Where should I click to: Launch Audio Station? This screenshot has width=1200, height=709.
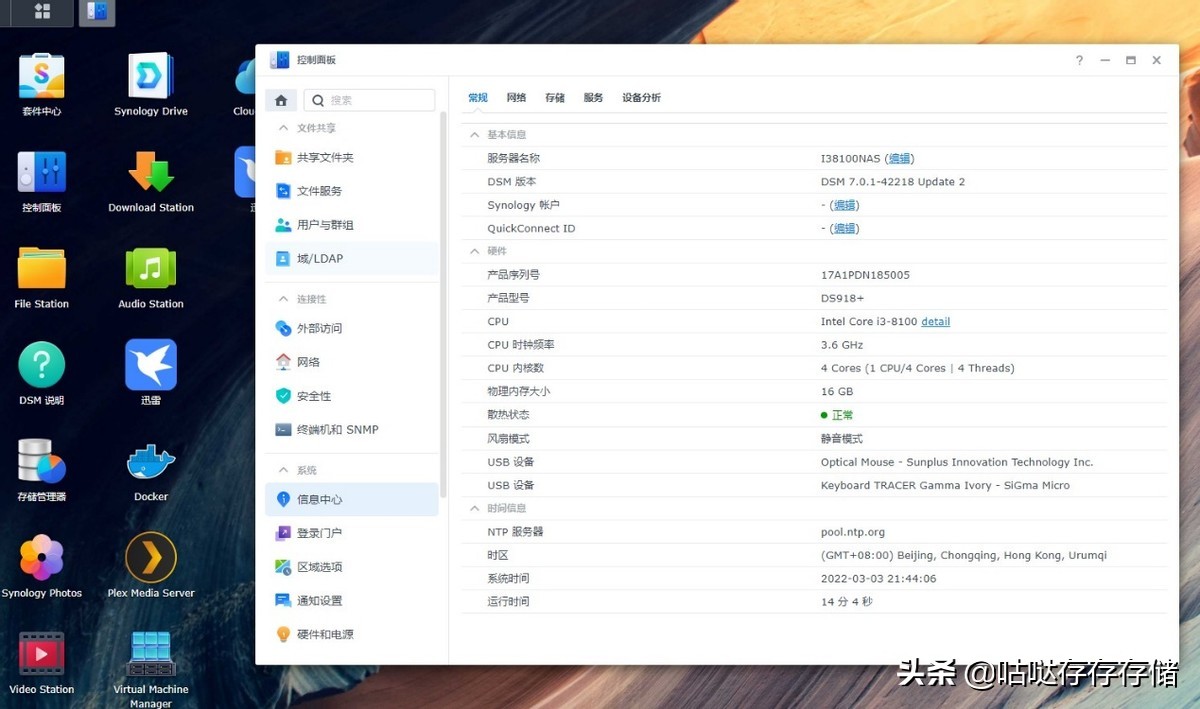[150, 270]
